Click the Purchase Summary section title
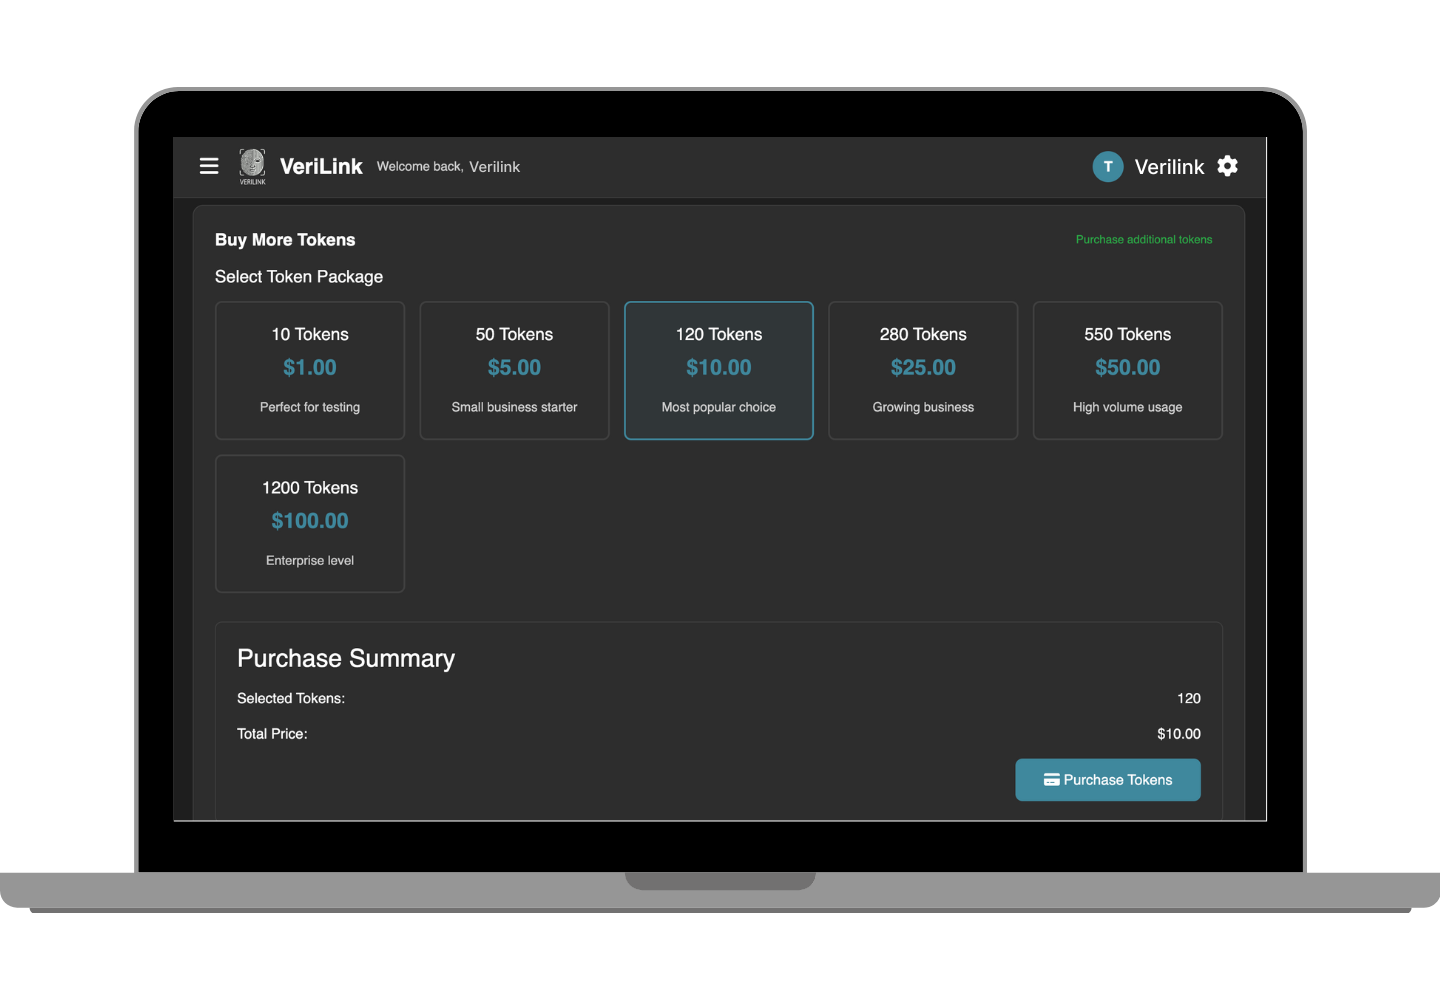The width and height of the screenshot is (1440, 1000). tap(345, 658)
